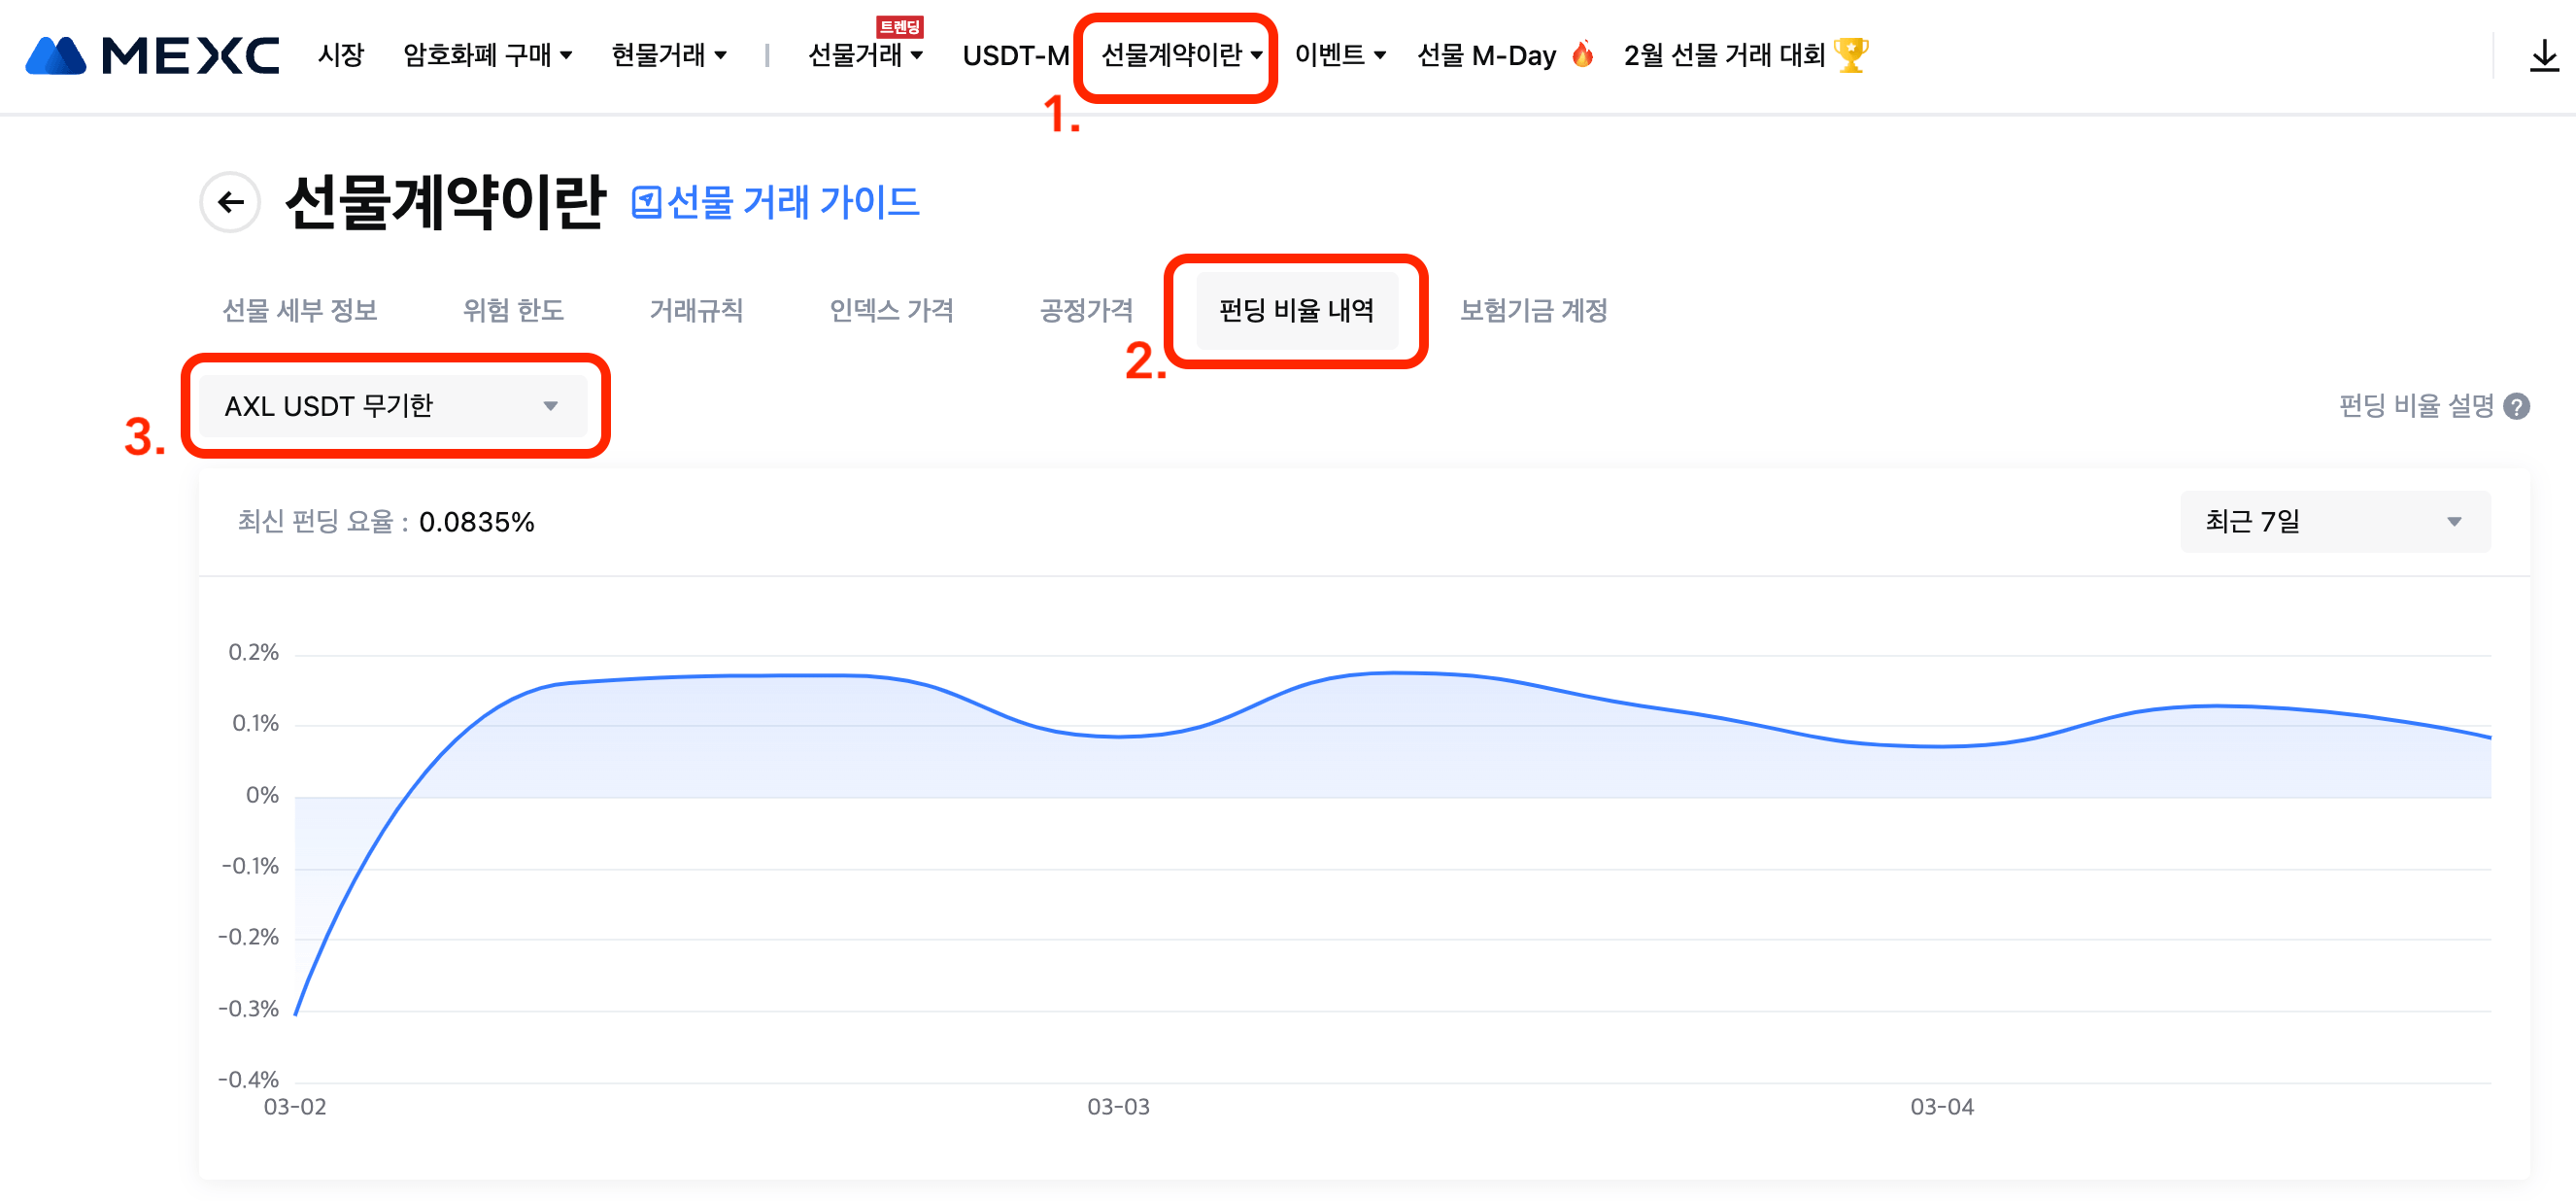
Task: Click the fire icon beside 선물 M-Day
Action: 1582,54
